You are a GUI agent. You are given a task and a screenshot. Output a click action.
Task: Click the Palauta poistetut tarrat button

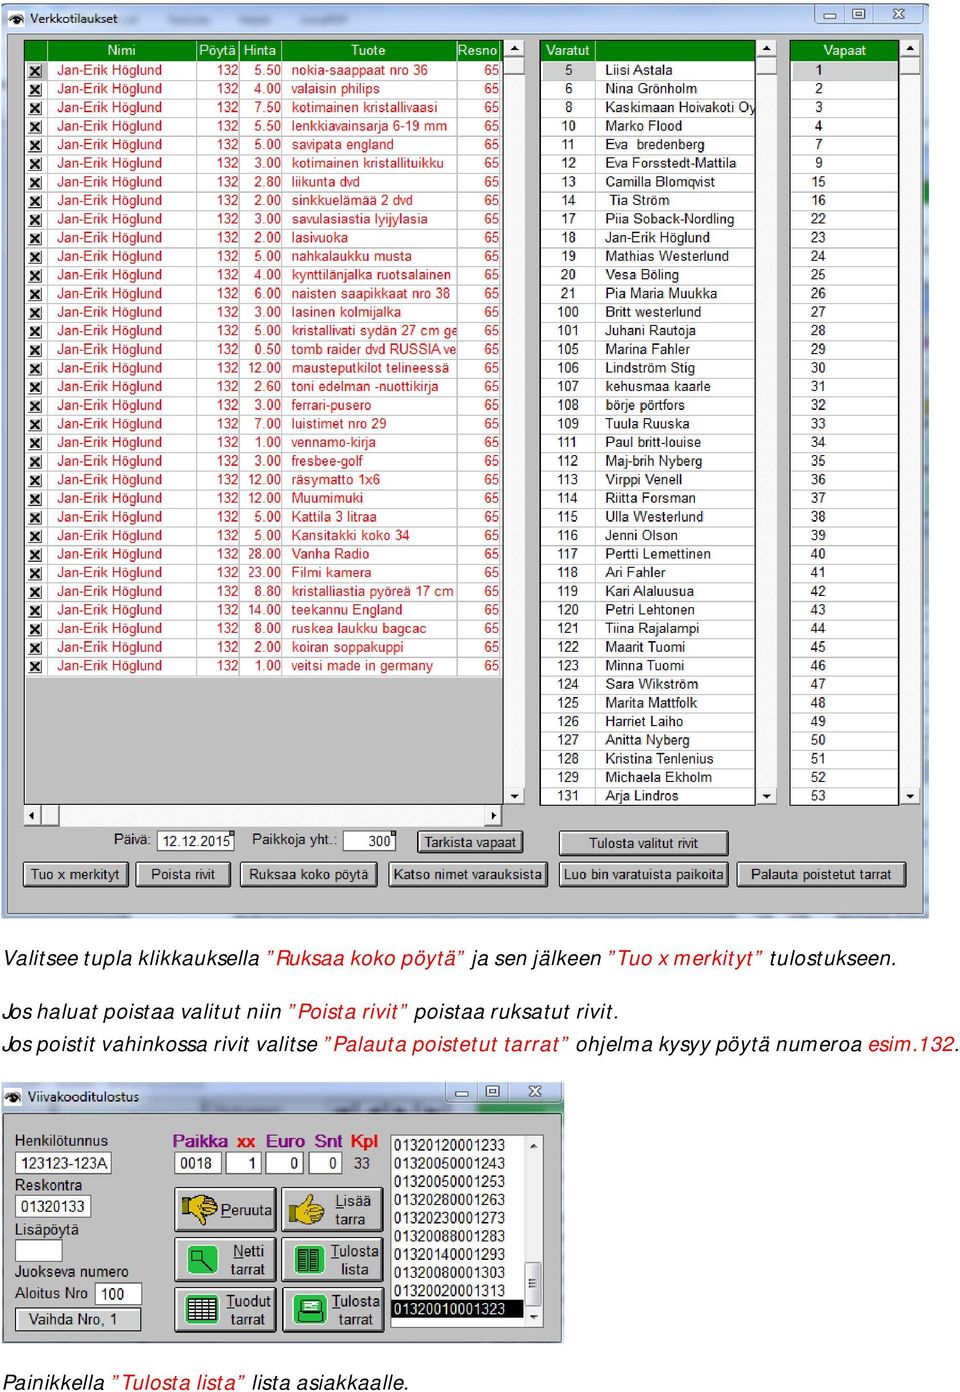click(821, 874)
